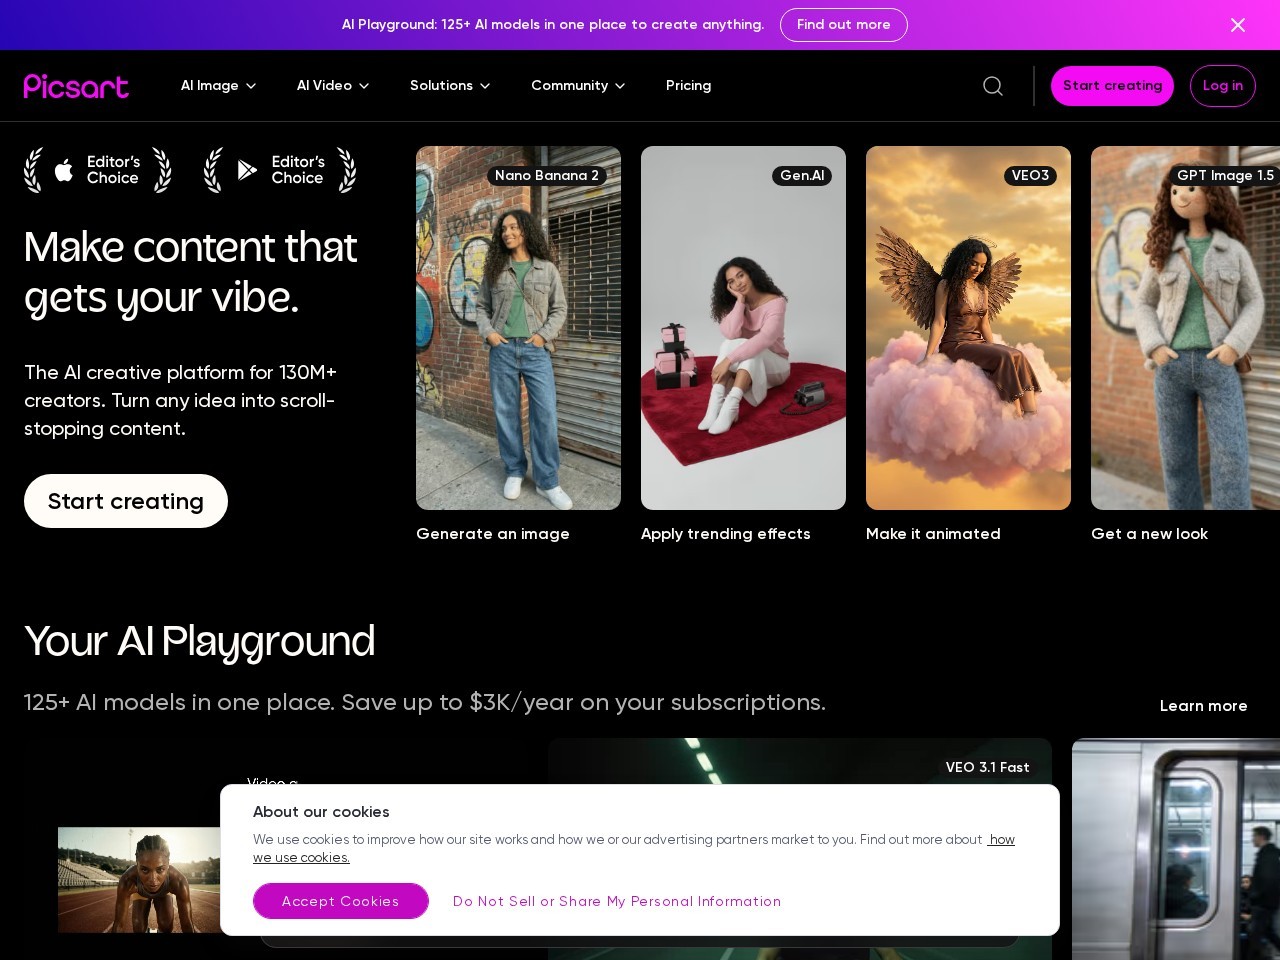Click the Apple Editor's Choice badge
The width and height of the screenshot is (1280, 960).
click(97, 170)
